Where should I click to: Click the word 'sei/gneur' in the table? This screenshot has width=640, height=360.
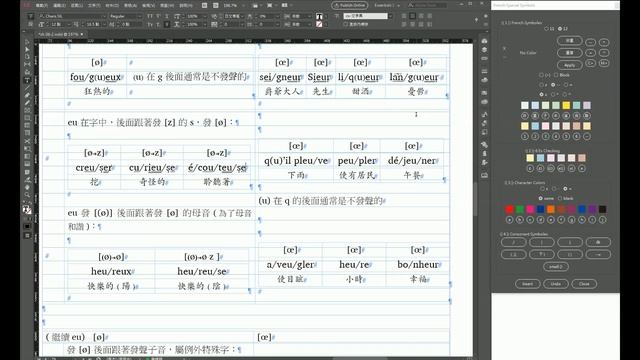(280, 77)
